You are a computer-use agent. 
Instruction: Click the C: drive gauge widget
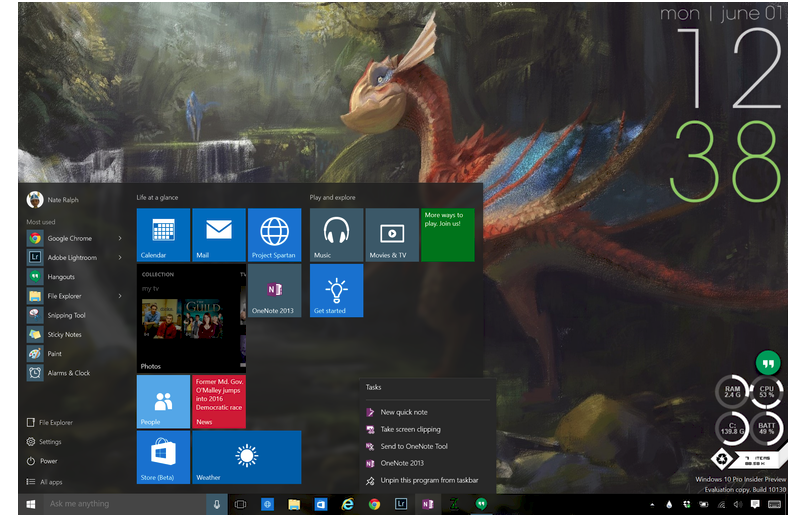click(732, 428)
